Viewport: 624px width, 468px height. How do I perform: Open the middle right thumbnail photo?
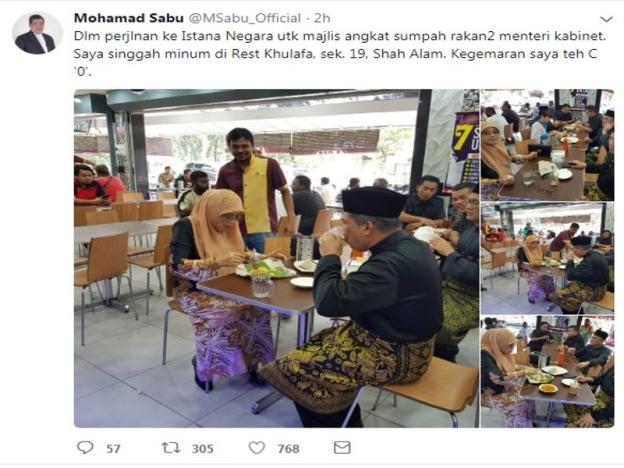click(x=547, y=258)
